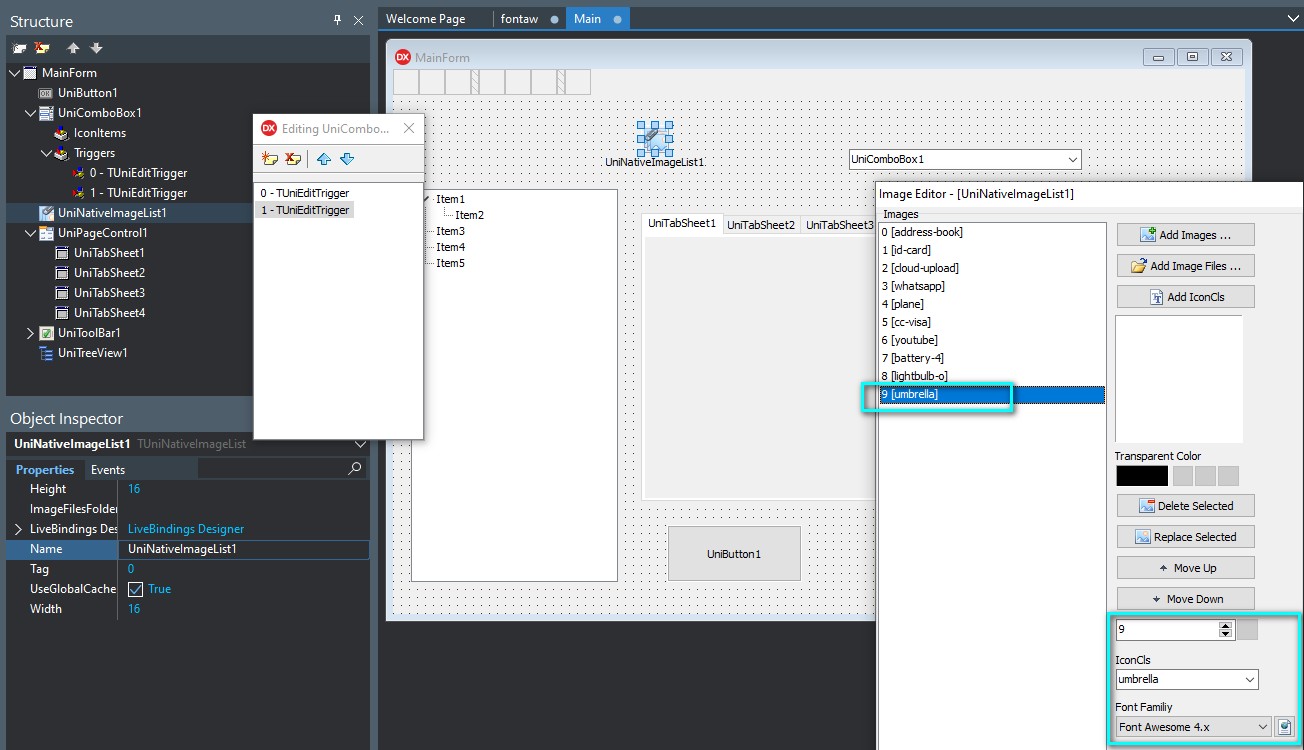Click the Add Images button
The width and height of the screenshot is (1304, 750).
click(1185, 235)
